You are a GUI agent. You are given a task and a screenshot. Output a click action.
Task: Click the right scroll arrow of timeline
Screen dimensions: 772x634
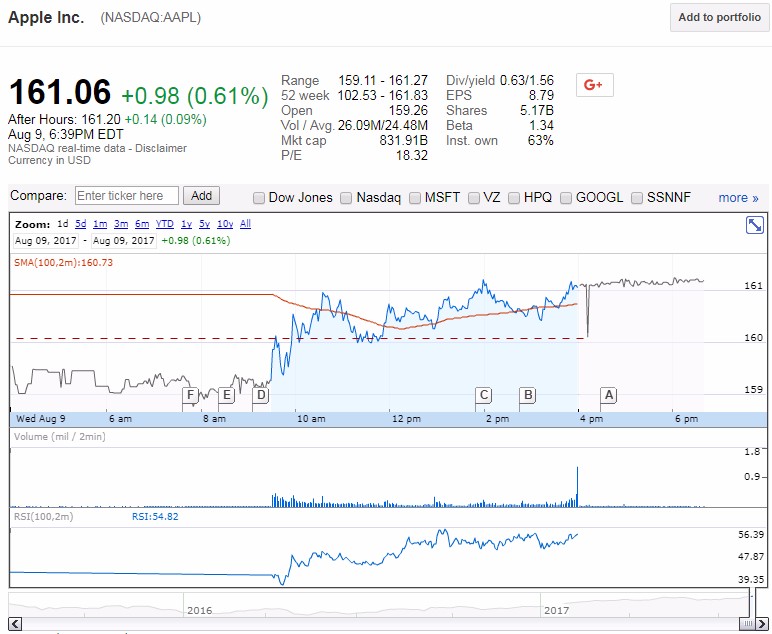coord(763,624)
